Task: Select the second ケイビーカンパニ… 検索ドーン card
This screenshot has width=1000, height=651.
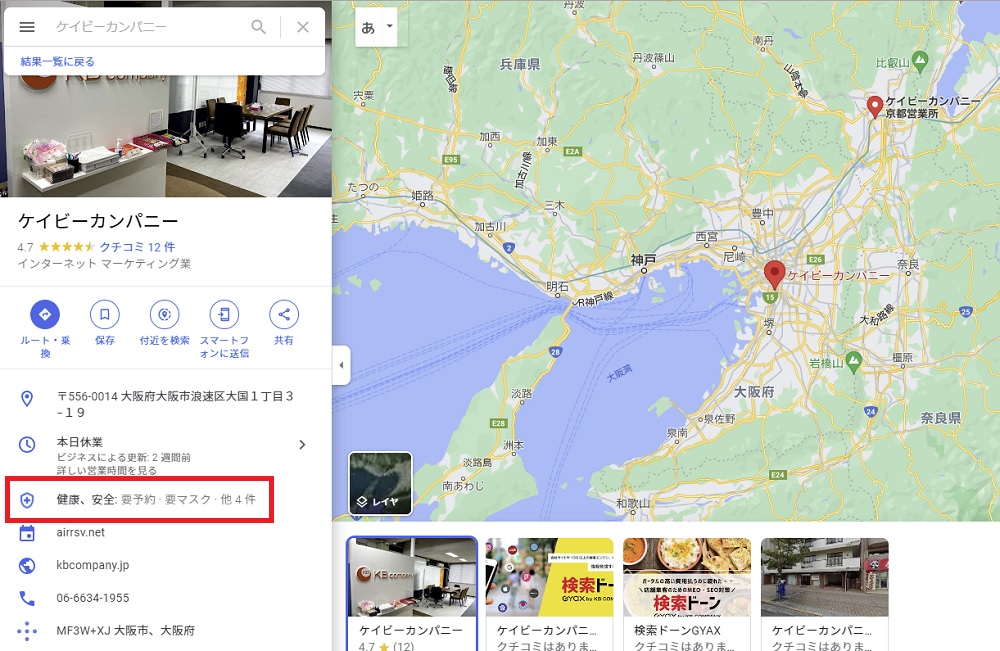Action: click(x=549, y=594)
